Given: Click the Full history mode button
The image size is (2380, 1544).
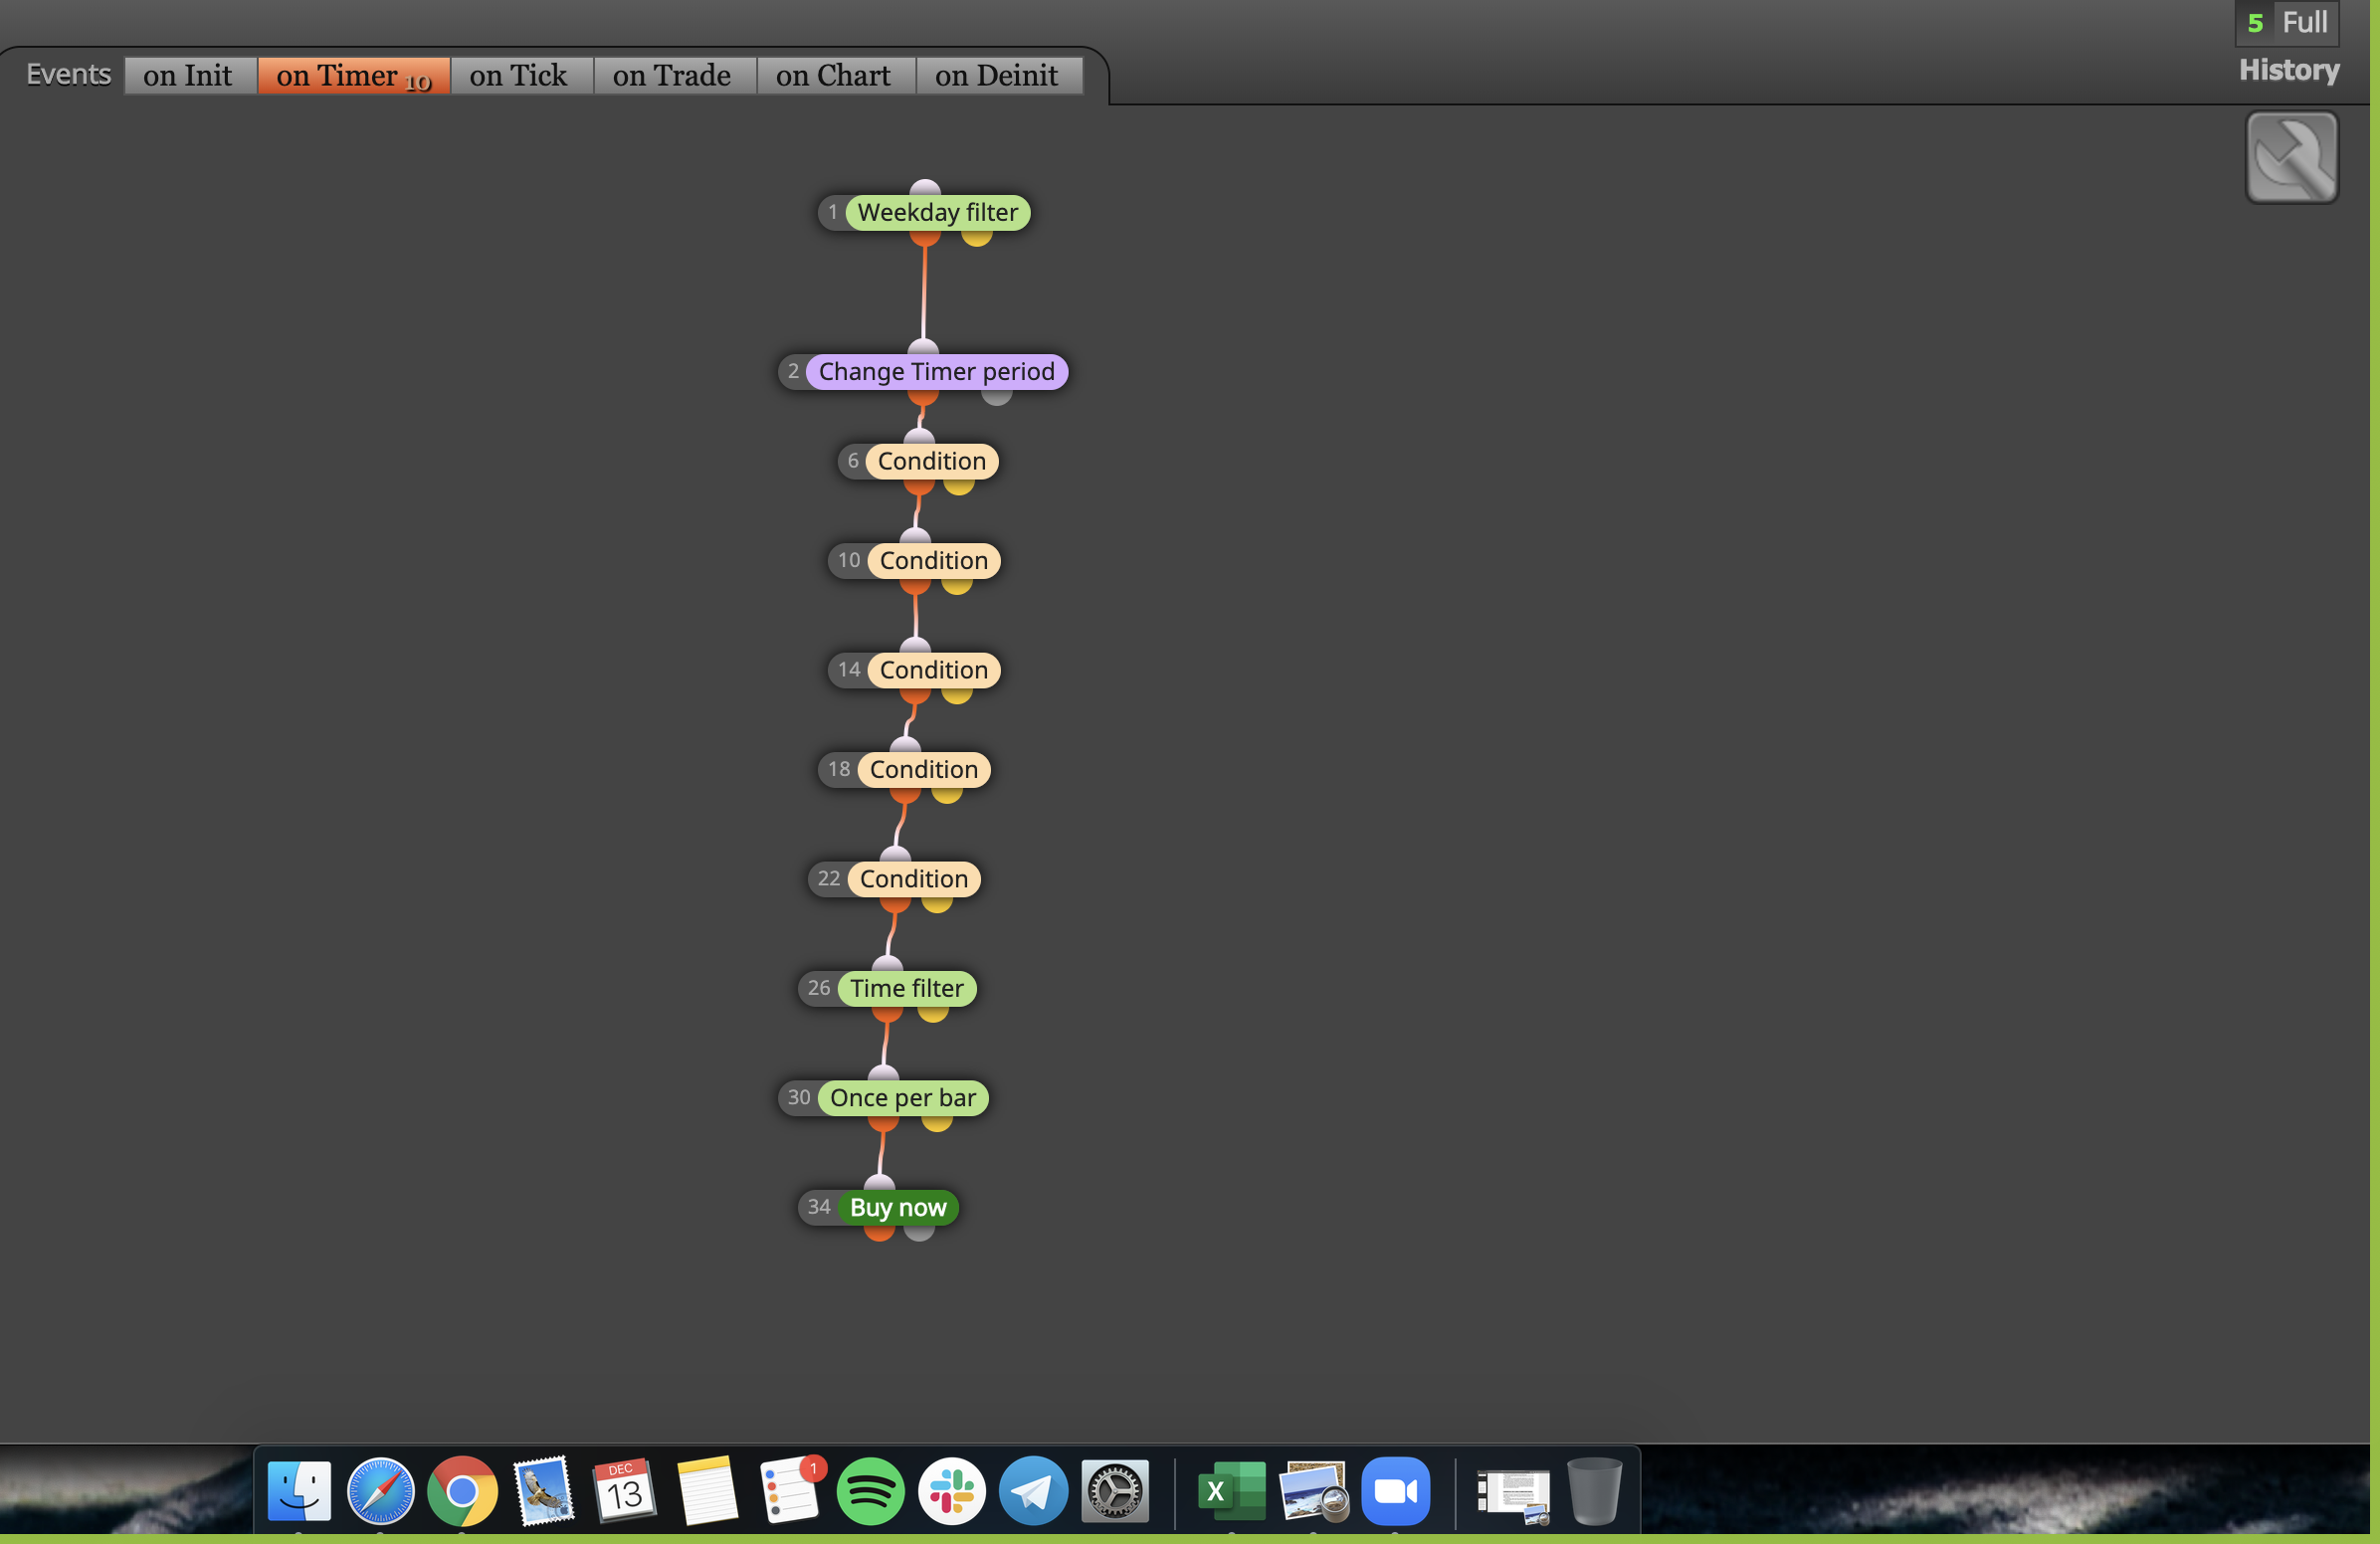Looking at the screenshot, I should pos(2303,22).
